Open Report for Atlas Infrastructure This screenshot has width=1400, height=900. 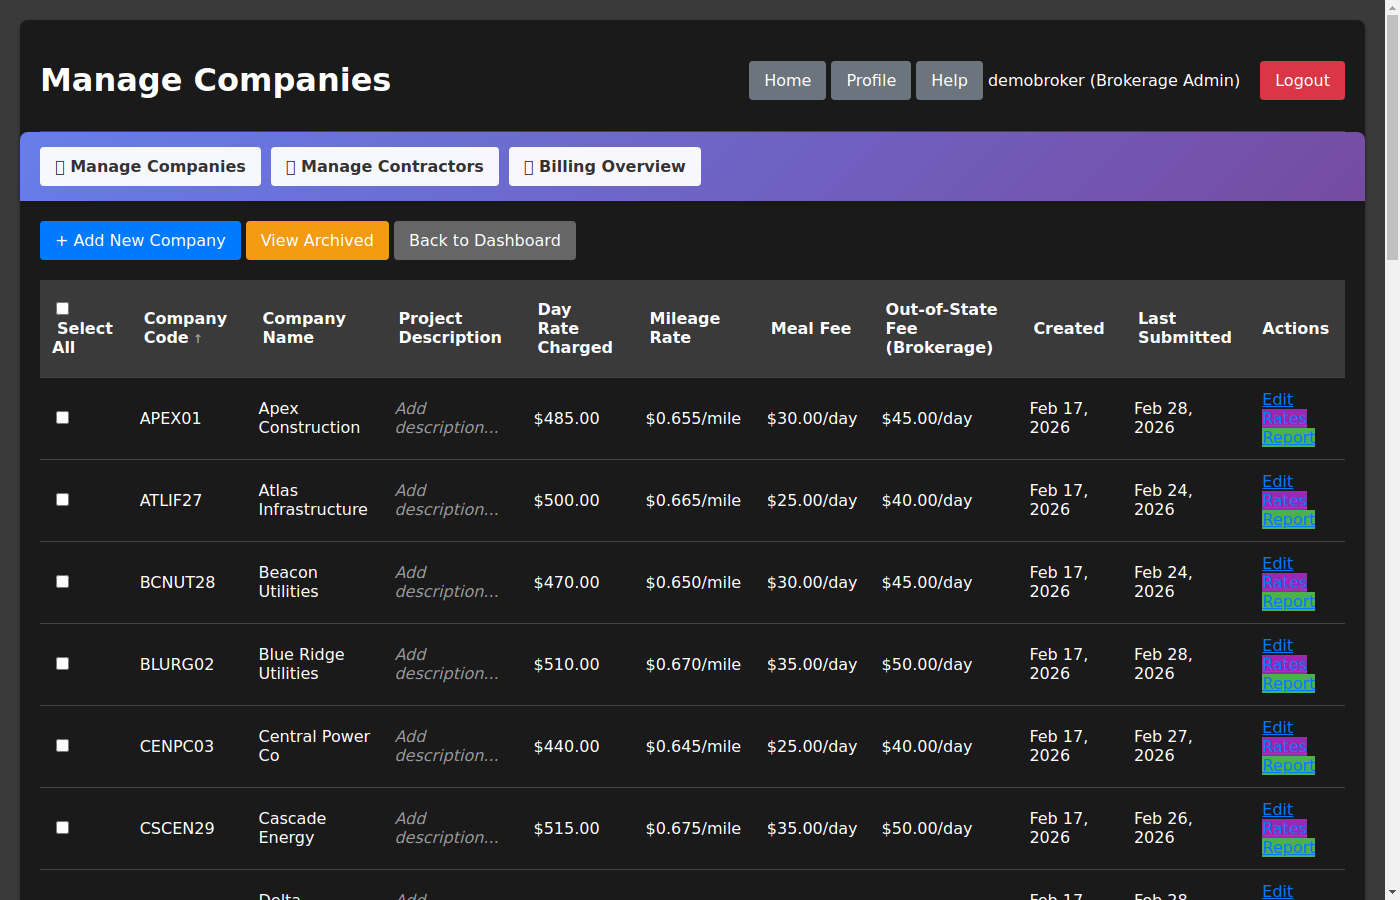click(x=1288, y=519)
